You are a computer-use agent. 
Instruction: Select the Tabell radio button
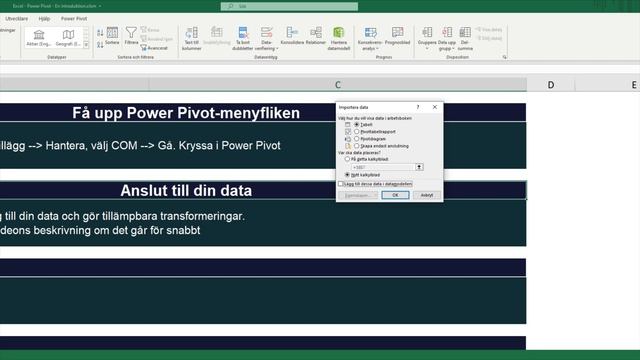coord(357,124)
